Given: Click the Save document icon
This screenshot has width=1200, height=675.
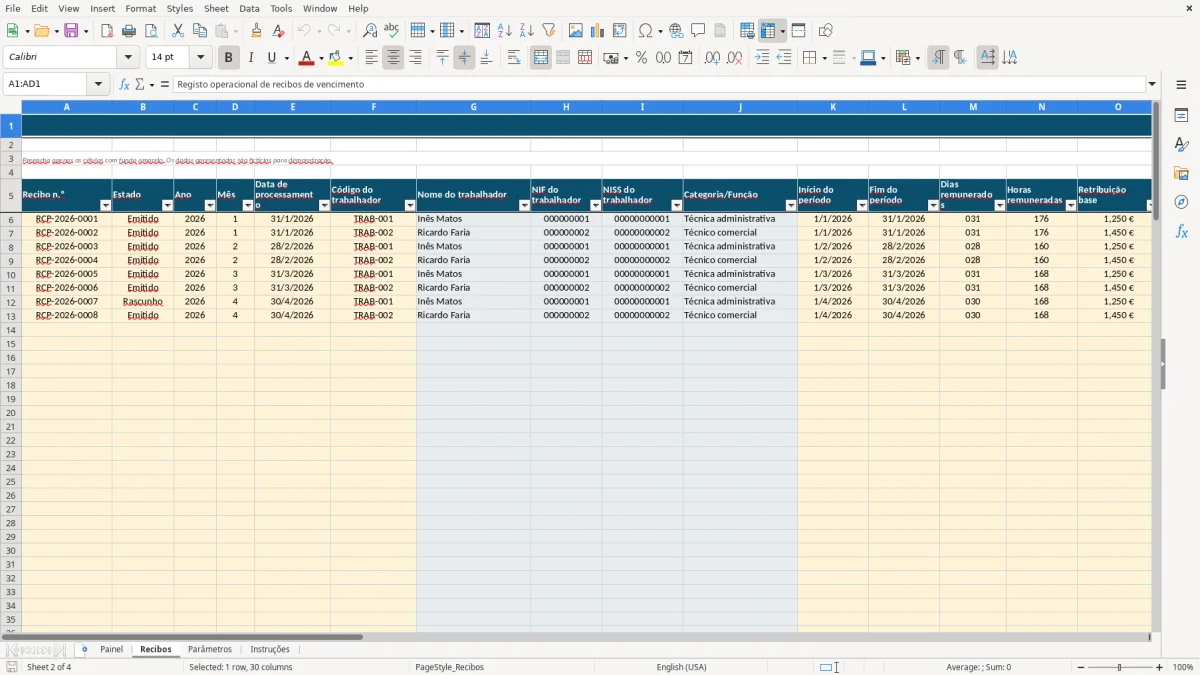Looking at the screenshot, I should [x=71, y=31].
